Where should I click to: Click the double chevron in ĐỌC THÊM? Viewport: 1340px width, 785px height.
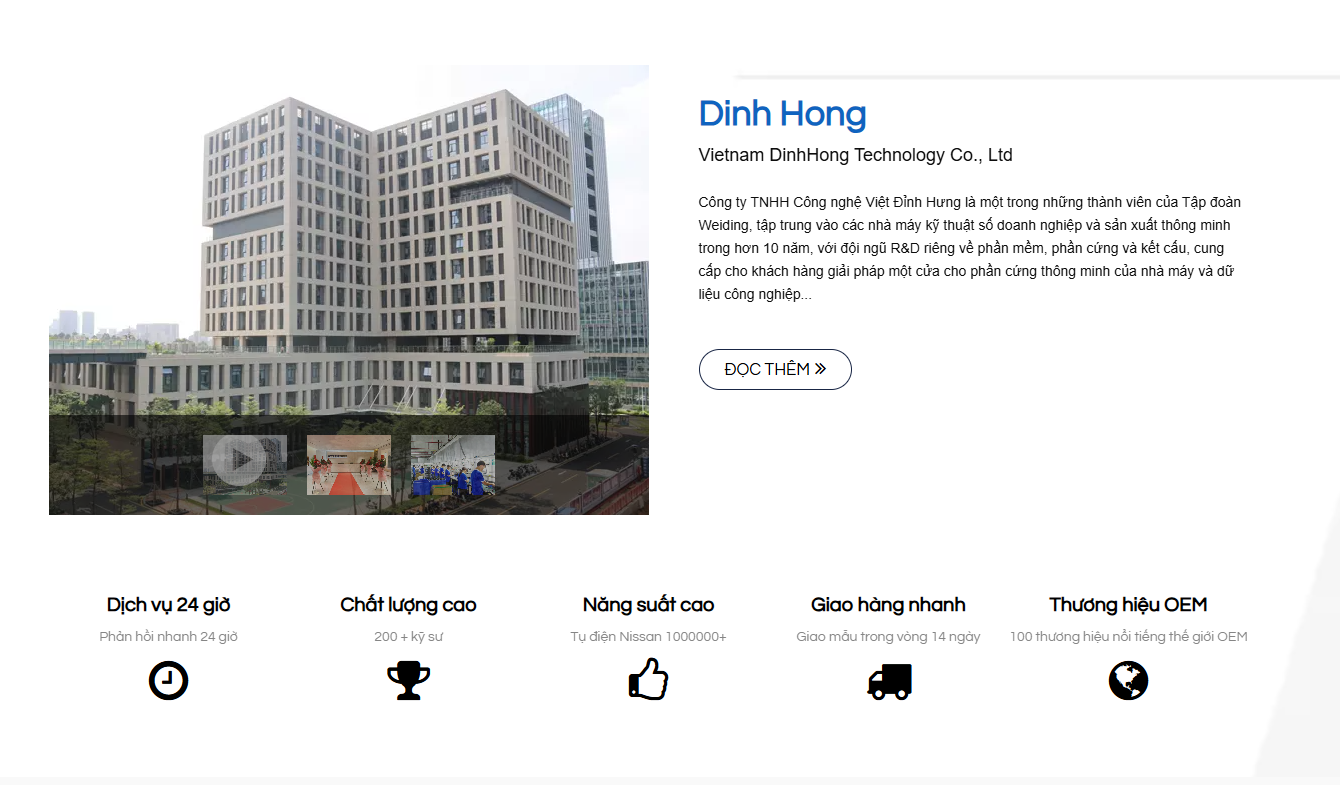point(821,369)
